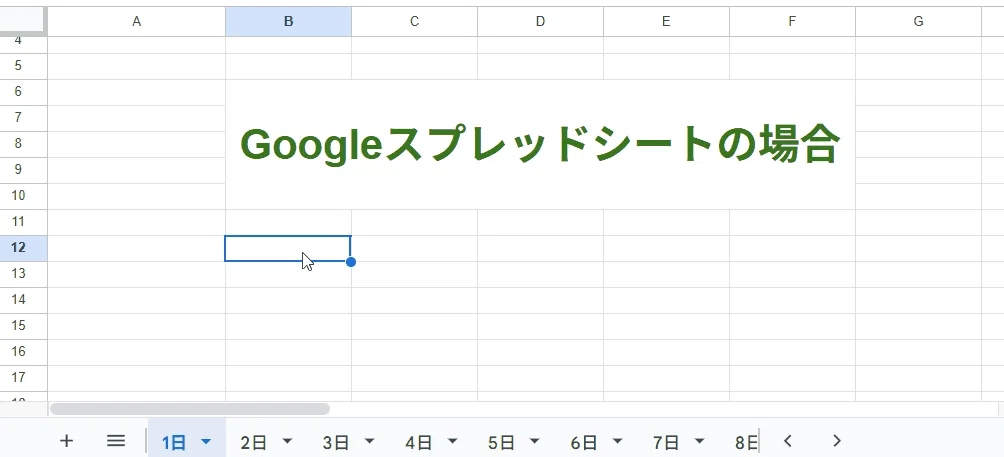Open the 3日 tab dropdown arrow
The width and height of the screenshot is (1004, 457).
coord(369,441)
